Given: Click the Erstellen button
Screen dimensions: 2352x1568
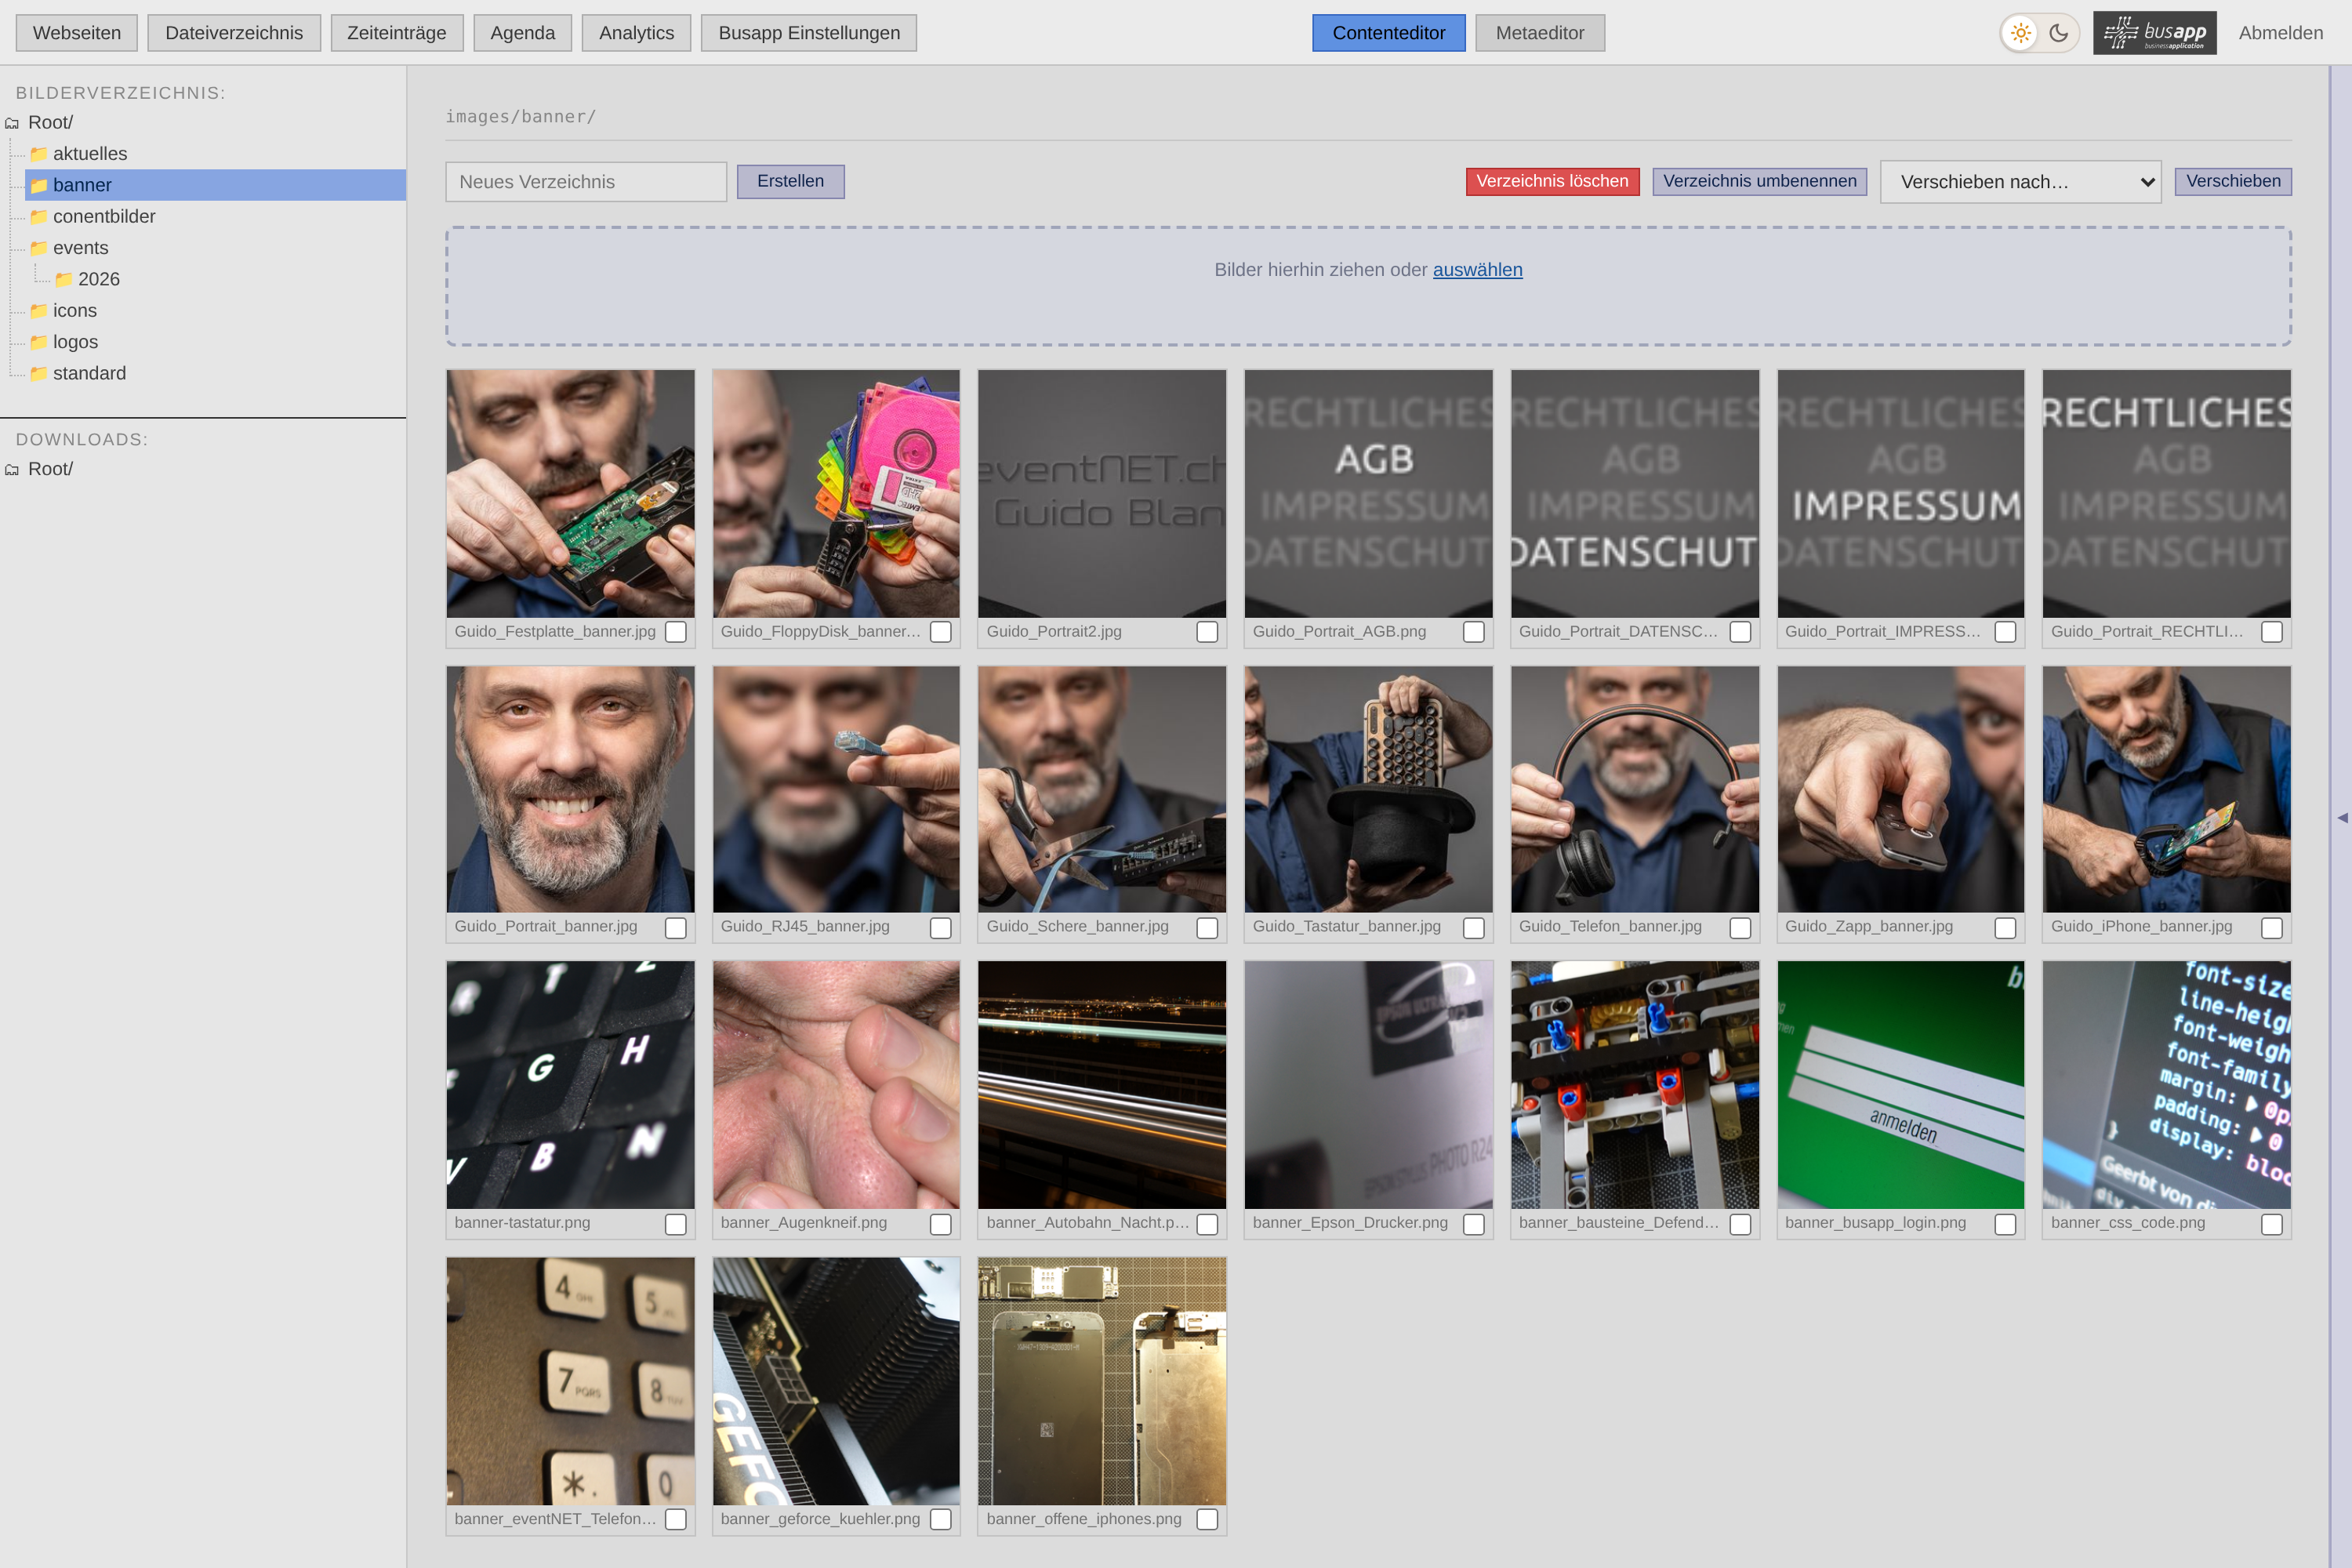Looking at the screenshot, I should [790, 181].
